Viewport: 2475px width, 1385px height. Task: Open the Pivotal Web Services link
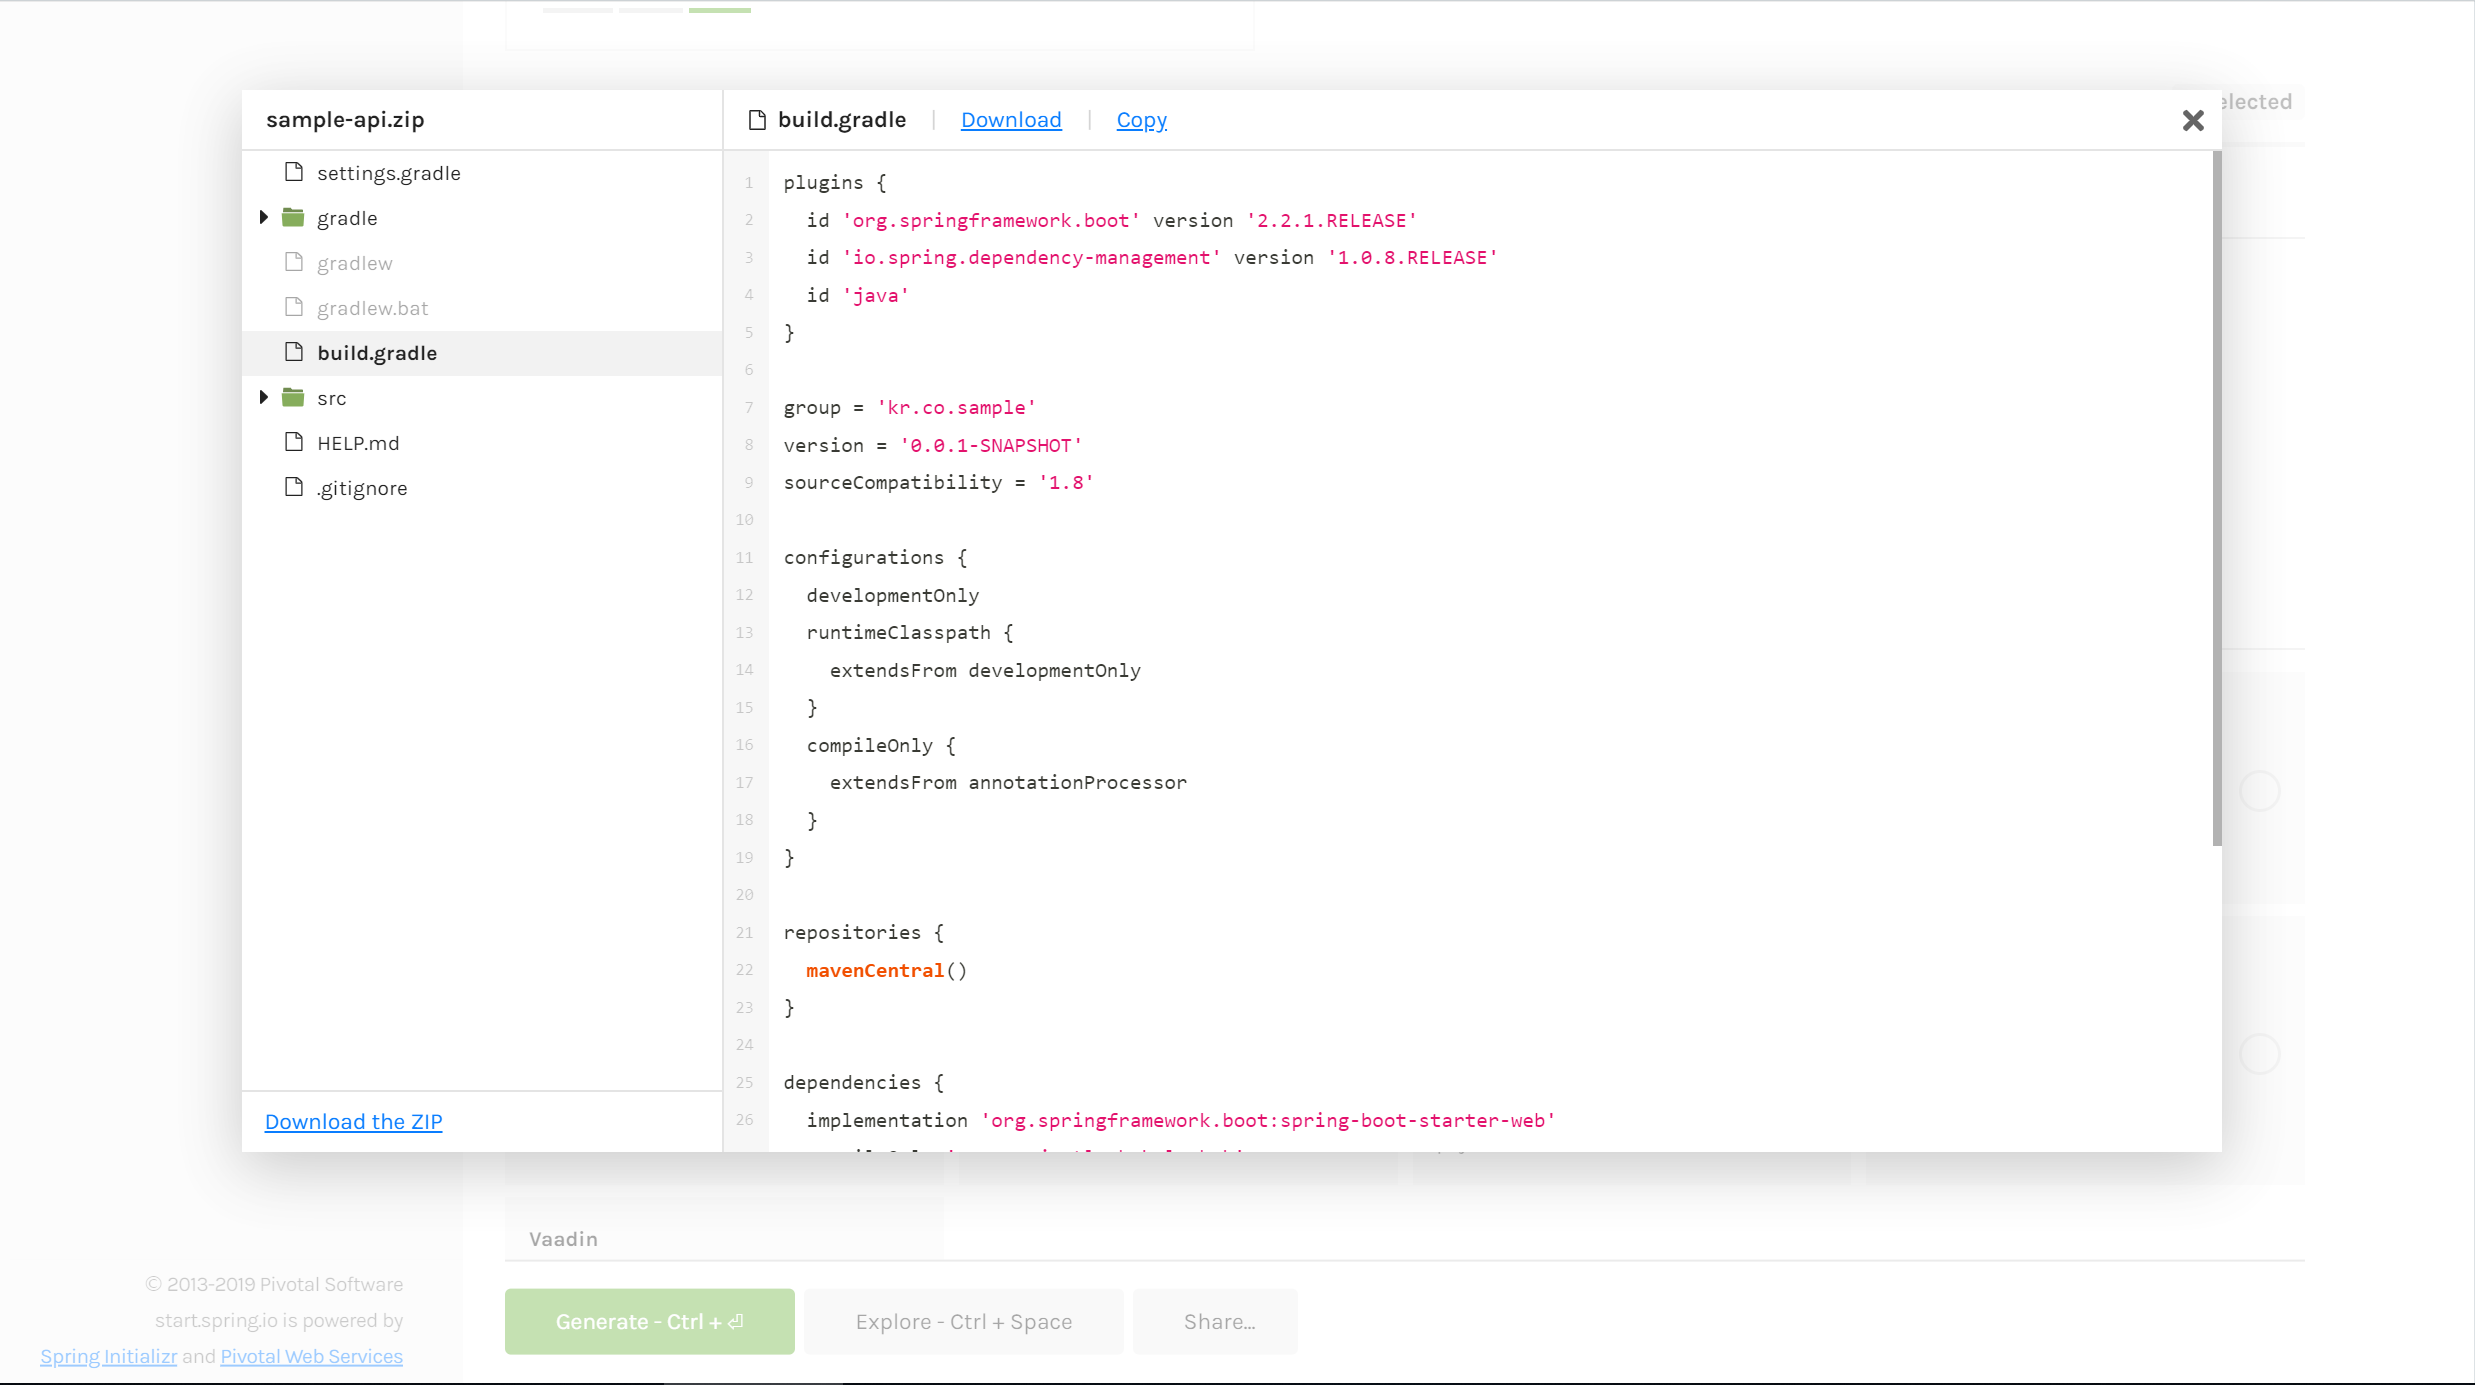pyautogui.click(x=311, y=1356)
